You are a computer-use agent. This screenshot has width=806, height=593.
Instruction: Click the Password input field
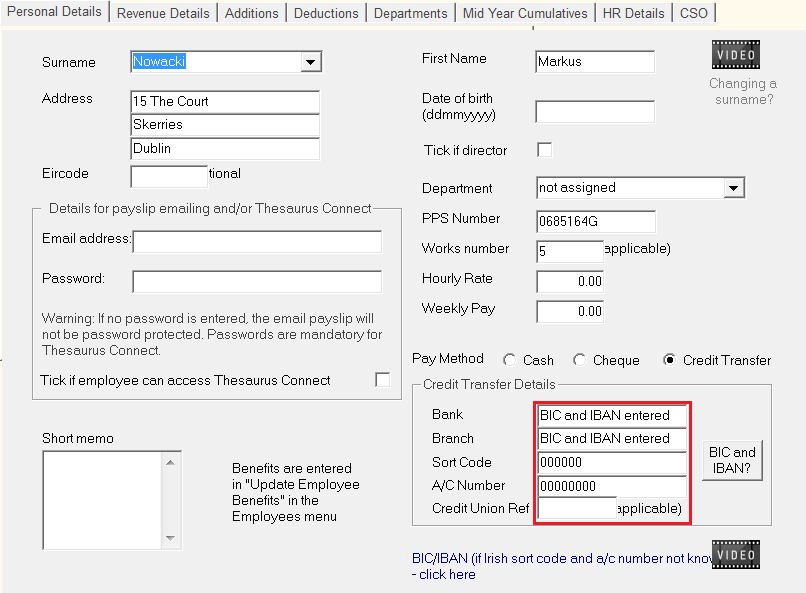[x=257, y=282]
